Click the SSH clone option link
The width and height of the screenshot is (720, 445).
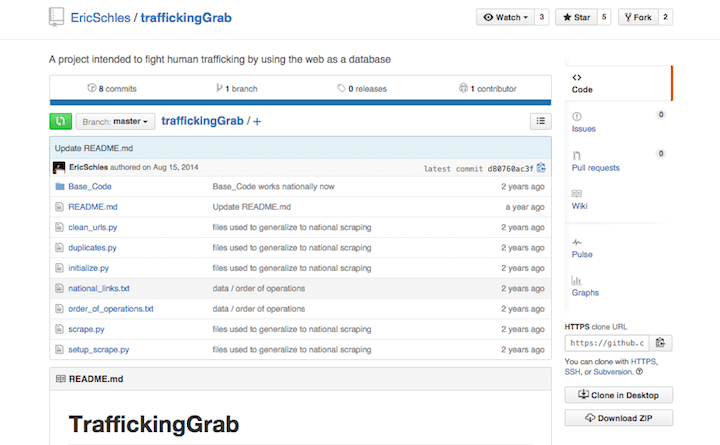(572, 372)
